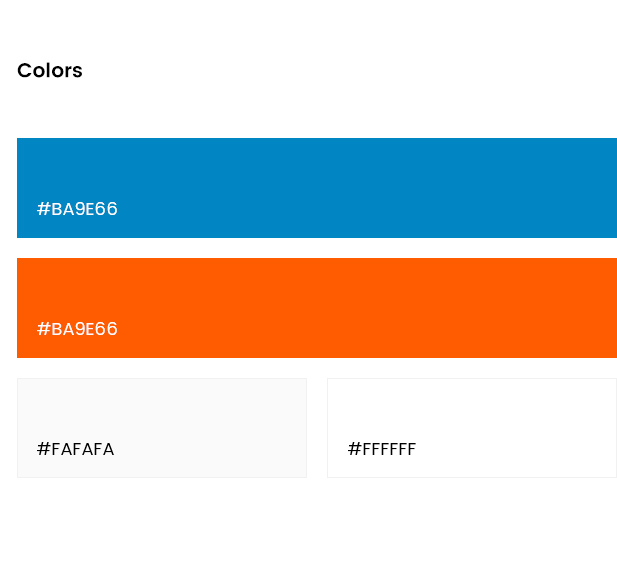Click empty top area of orange swatch
617x577 pixels.
[x=317, y=285]
